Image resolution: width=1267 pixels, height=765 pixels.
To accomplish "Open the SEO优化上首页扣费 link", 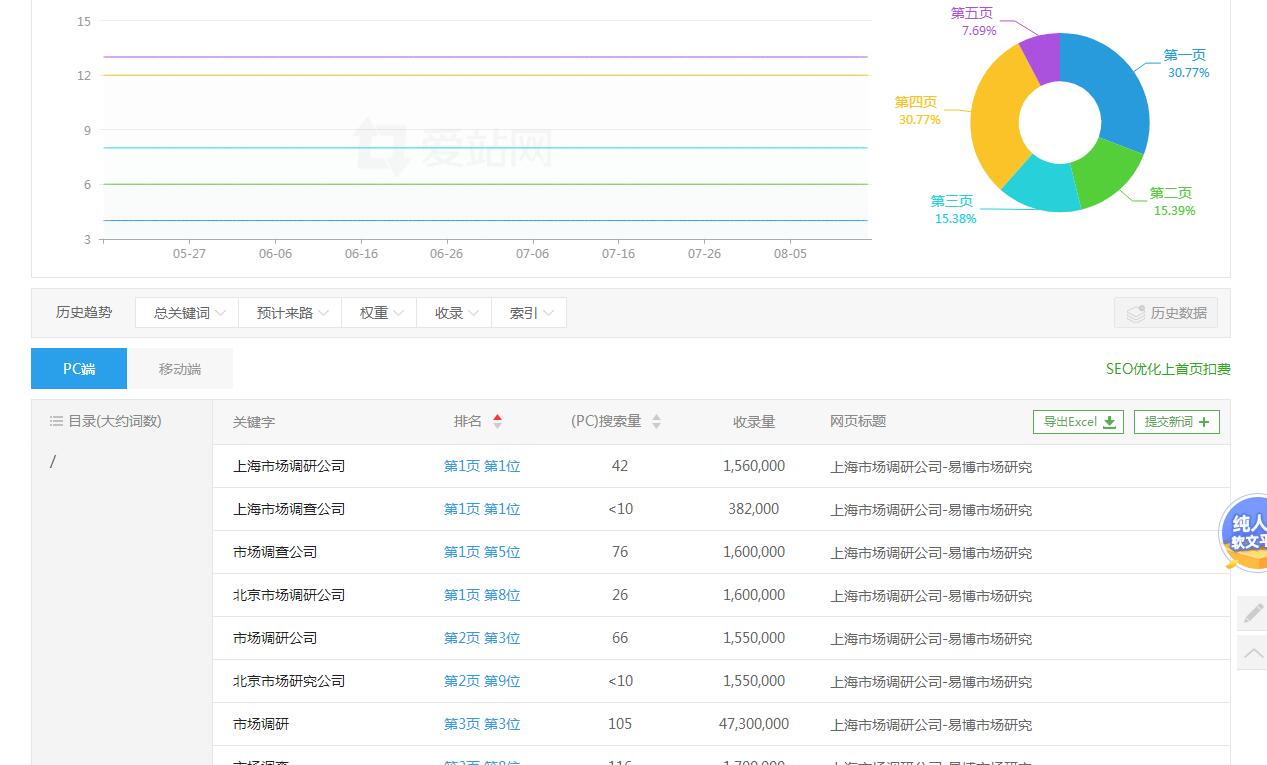I will click(x=1167, y=369).
